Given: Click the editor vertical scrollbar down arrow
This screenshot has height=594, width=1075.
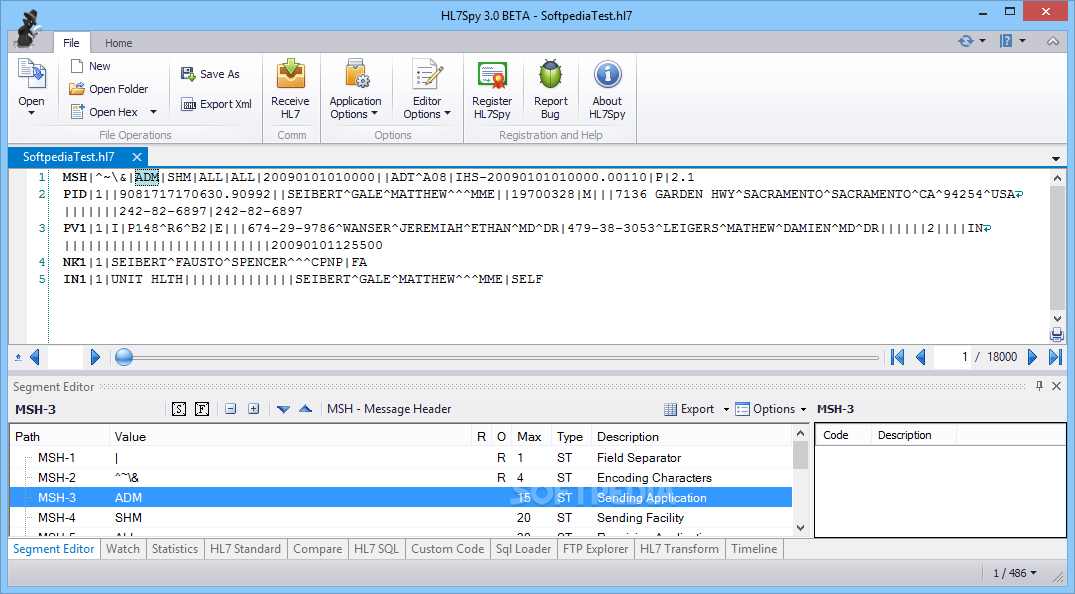Looking at the screenshot, I should 1056,318.
